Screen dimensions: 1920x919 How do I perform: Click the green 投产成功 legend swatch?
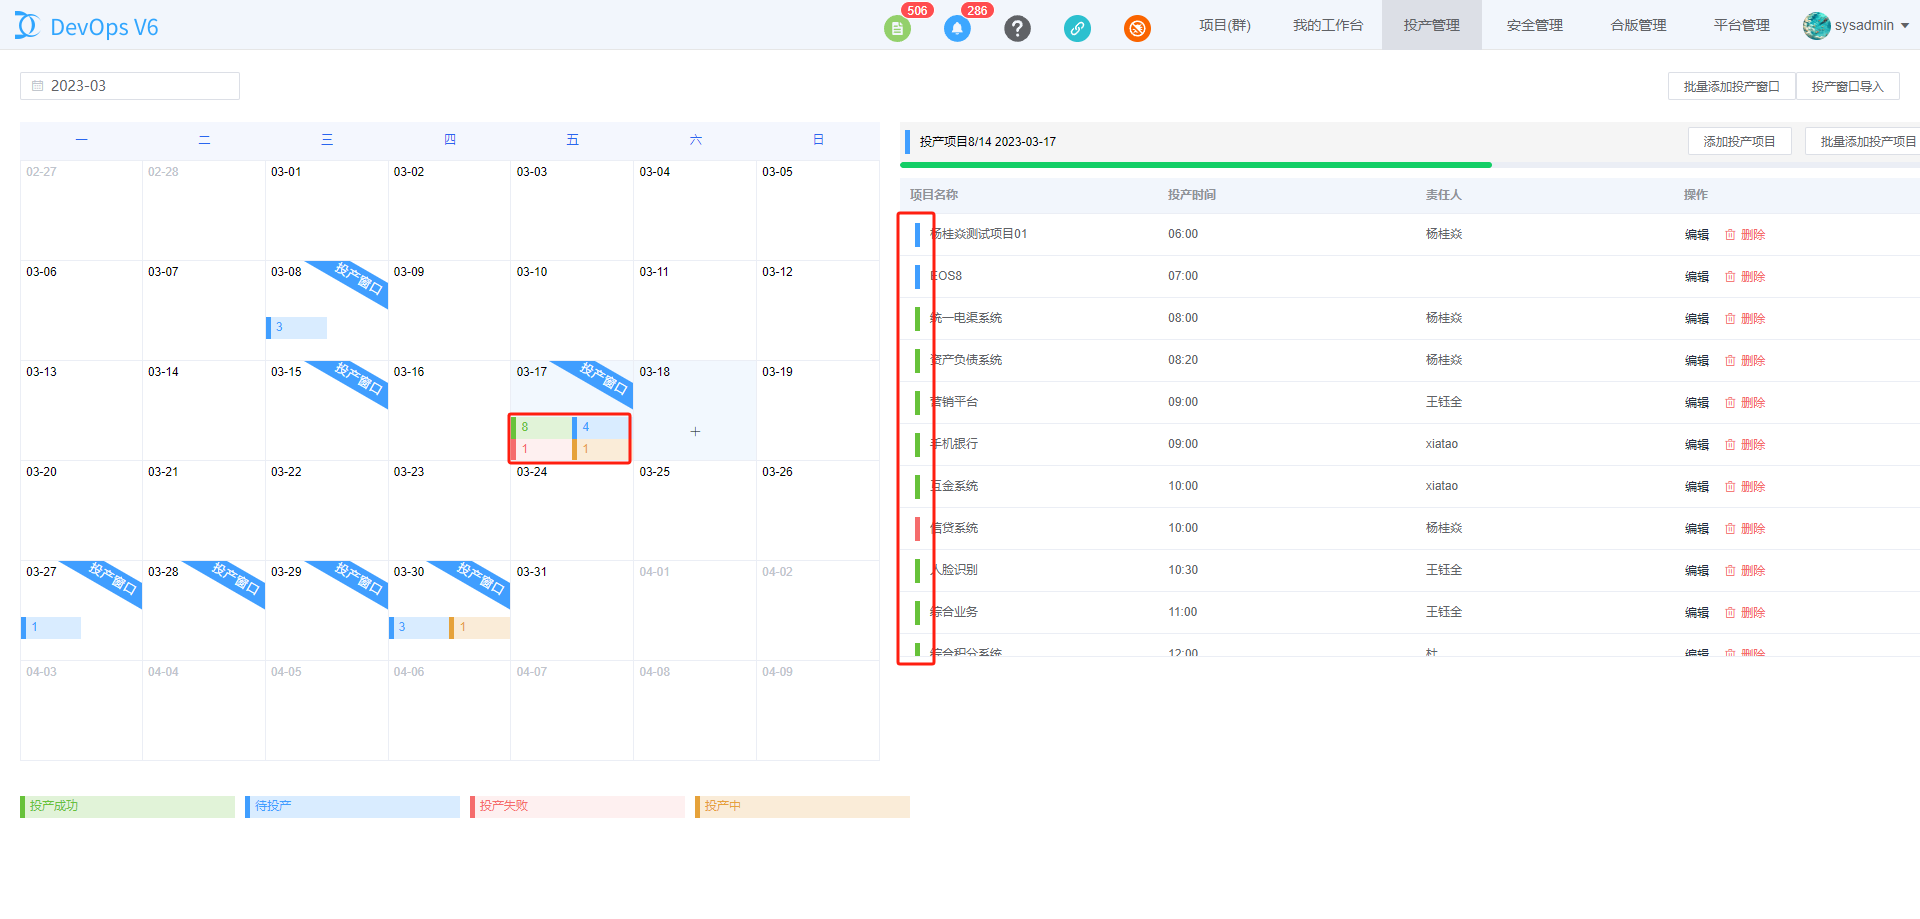pos(127,806)
